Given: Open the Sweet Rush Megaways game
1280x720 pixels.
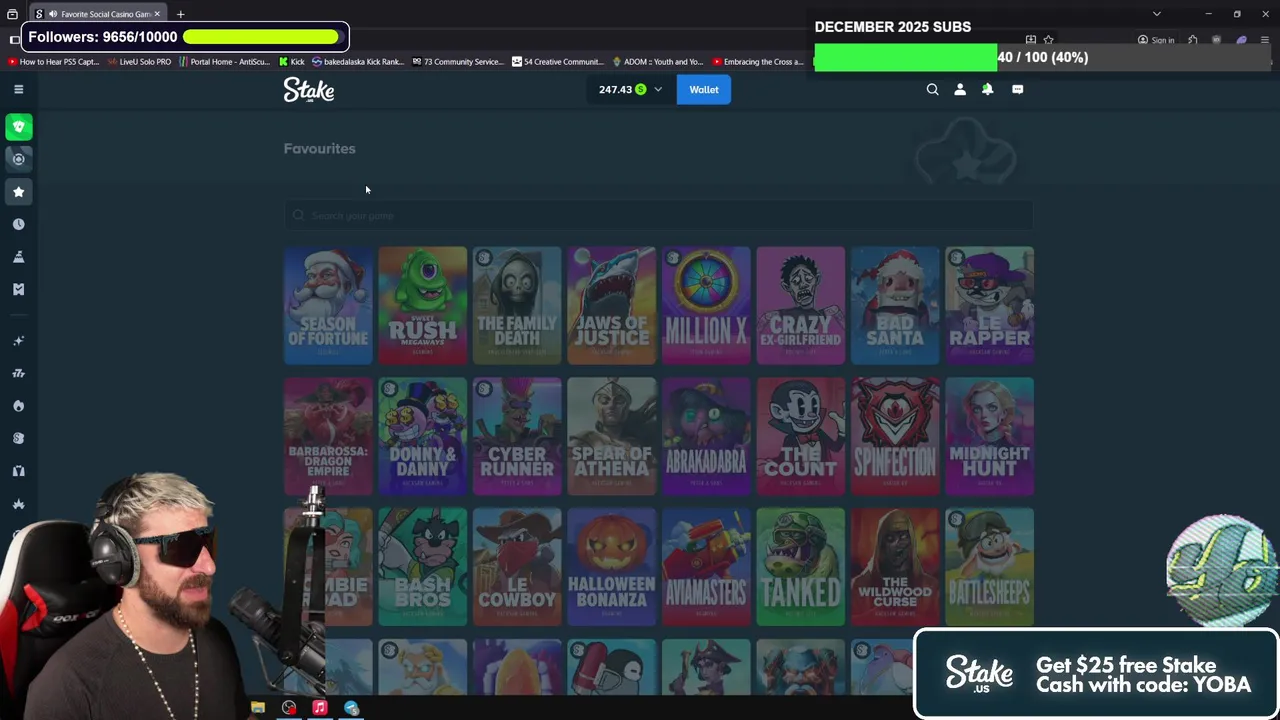Looking at the screenshot, I should [x=422, y=305].
